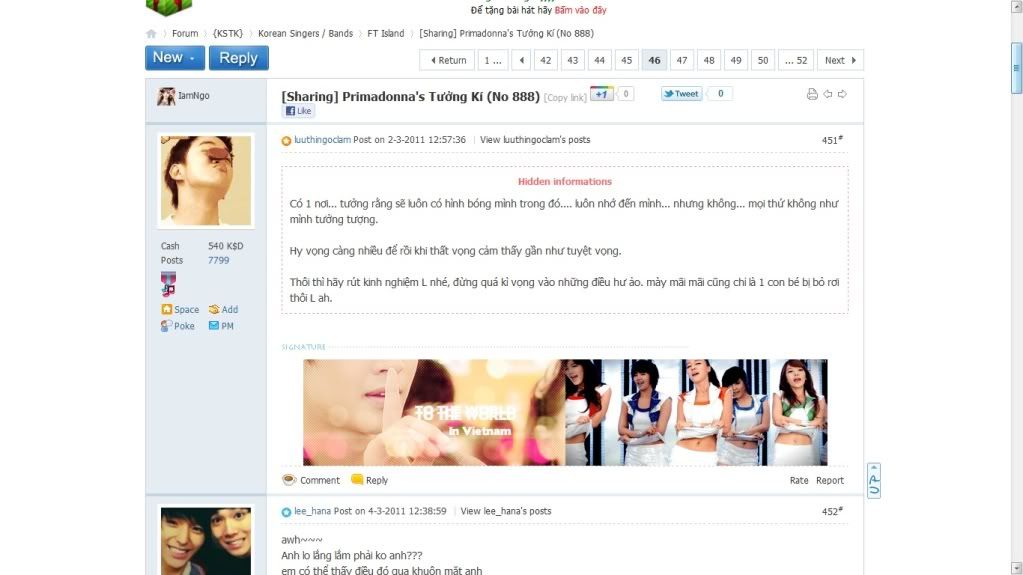The width and height of the screenshot is (1023, 575).
Task: Open the medal icon under Posts
Action: tap(168, 284)
